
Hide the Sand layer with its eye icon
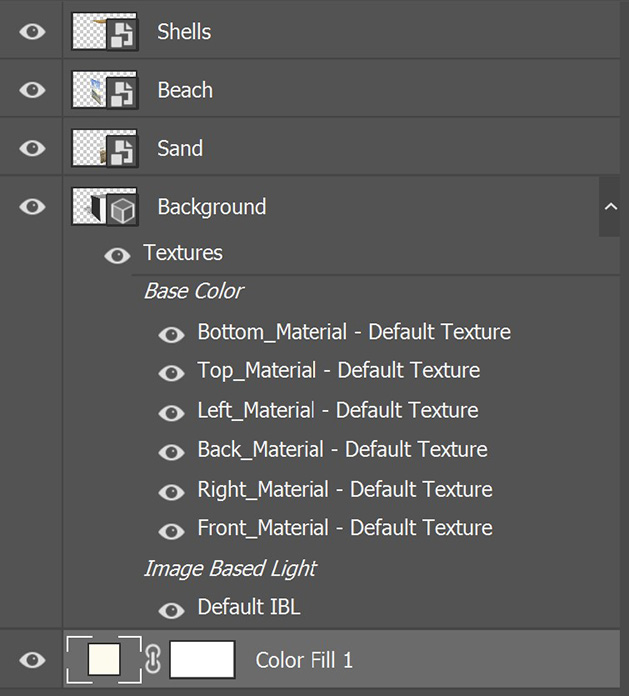[32, 148]
